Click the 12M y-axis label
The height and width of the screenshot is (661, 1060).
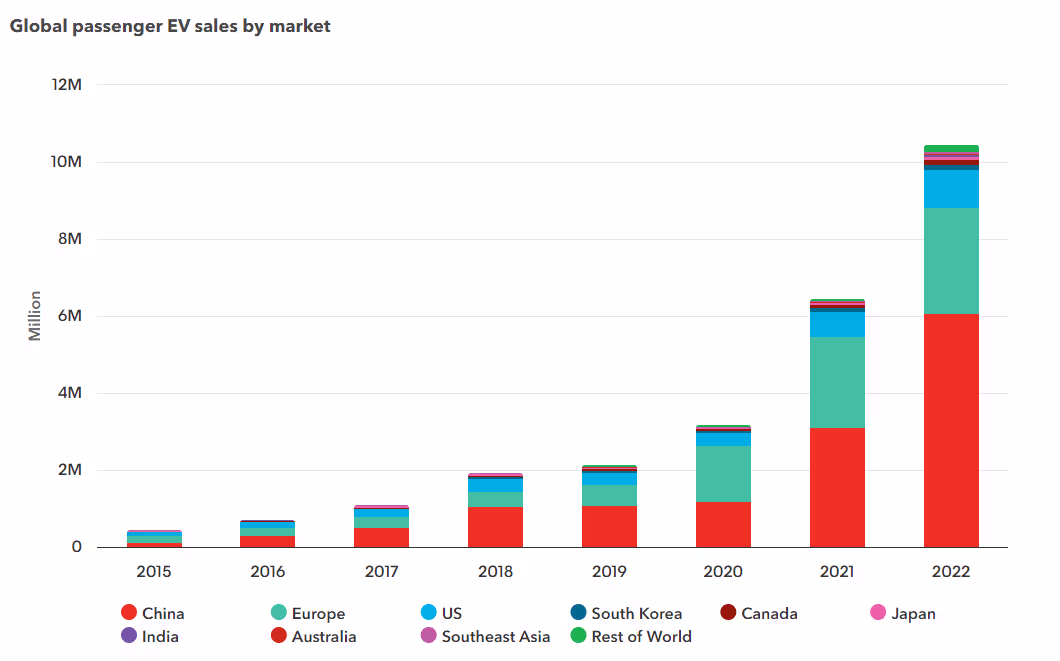pos(66,84)
